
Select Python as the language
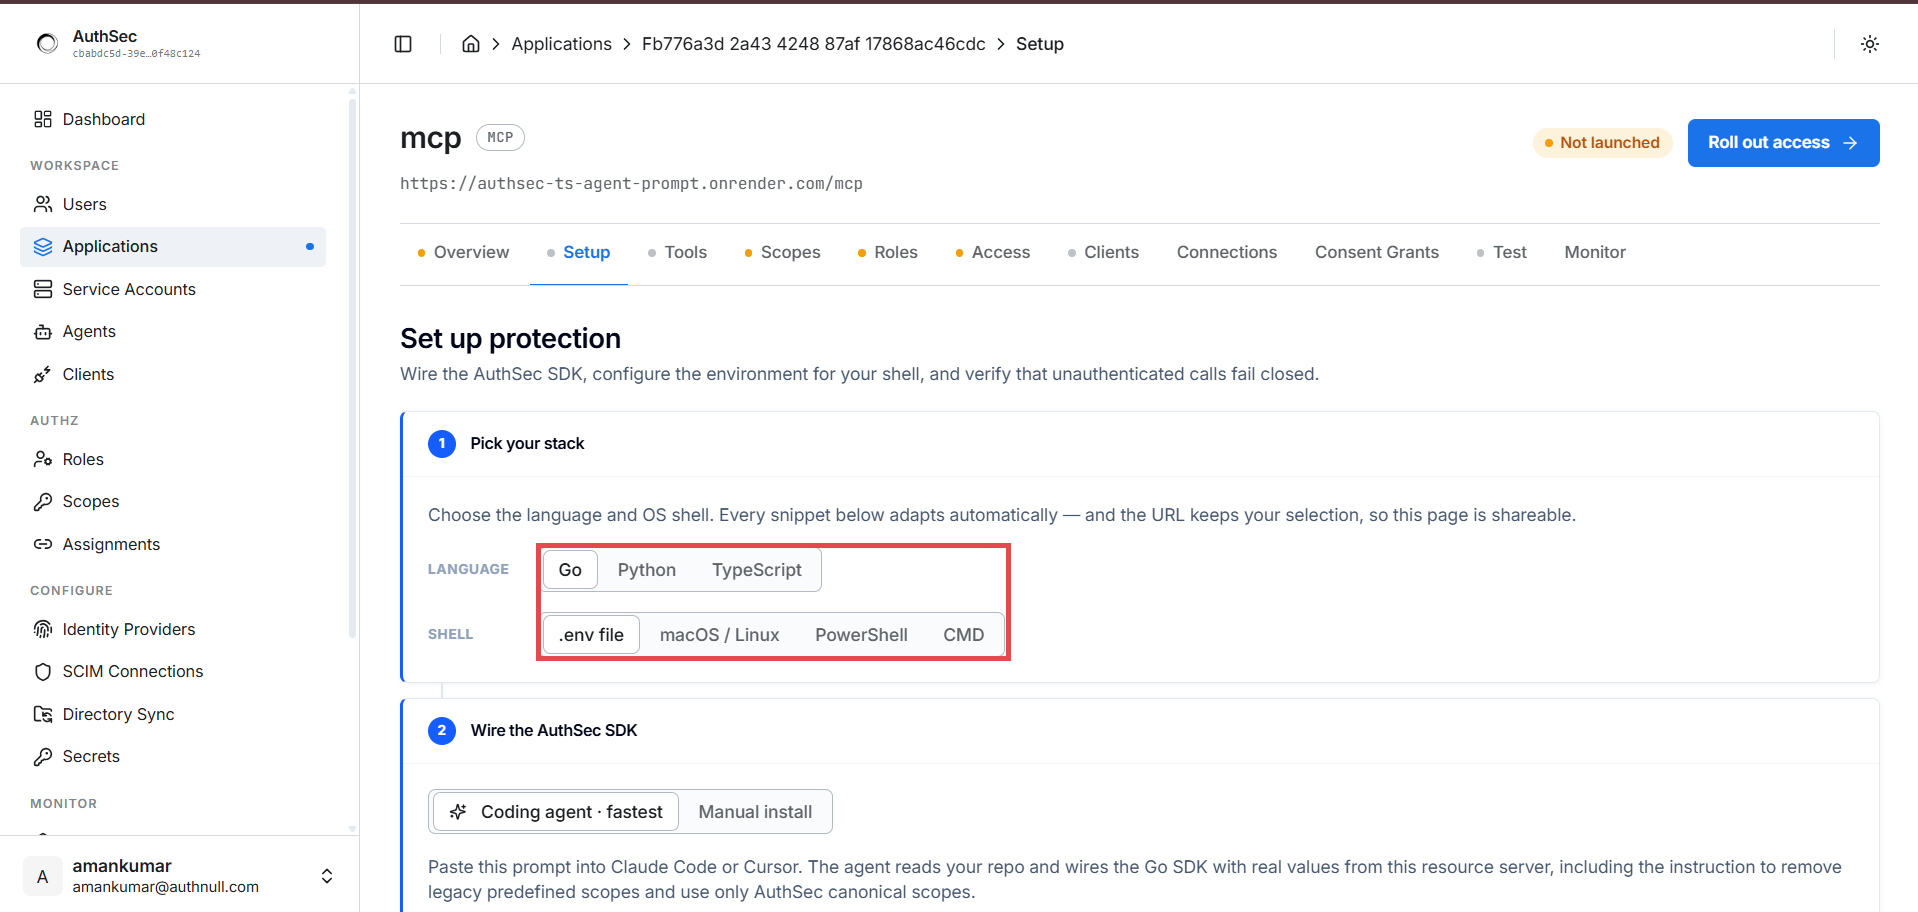point(647,570)
